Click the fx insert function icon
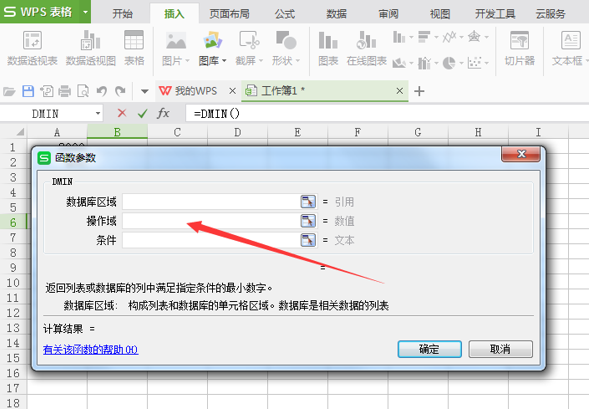 click(163, 113)
